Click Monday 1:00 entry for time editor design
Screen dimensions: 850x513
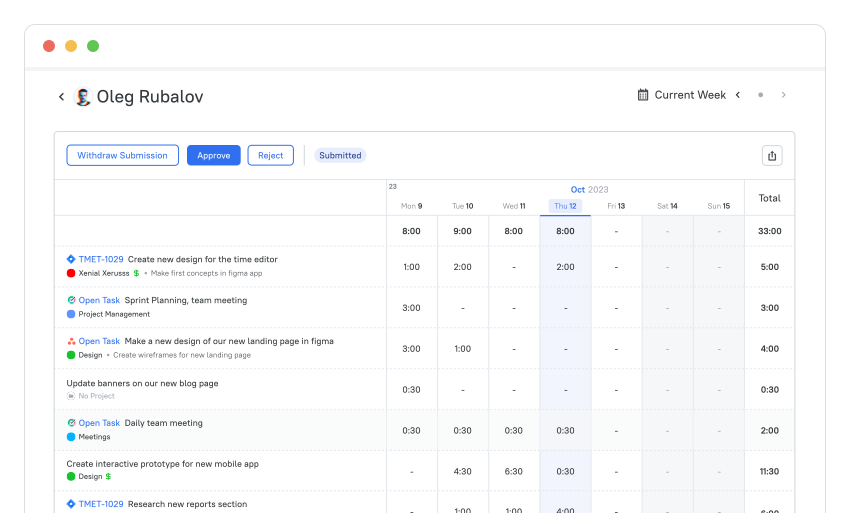(411, 267)
